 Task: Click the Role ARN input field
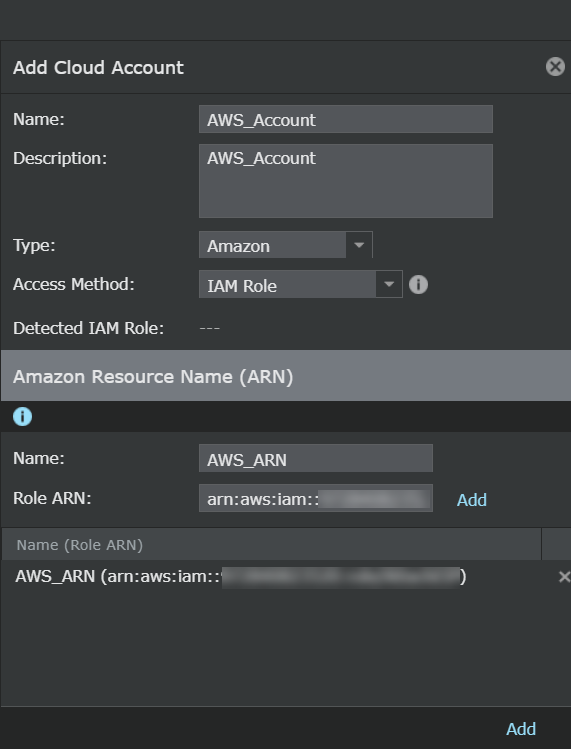[316, 499]
